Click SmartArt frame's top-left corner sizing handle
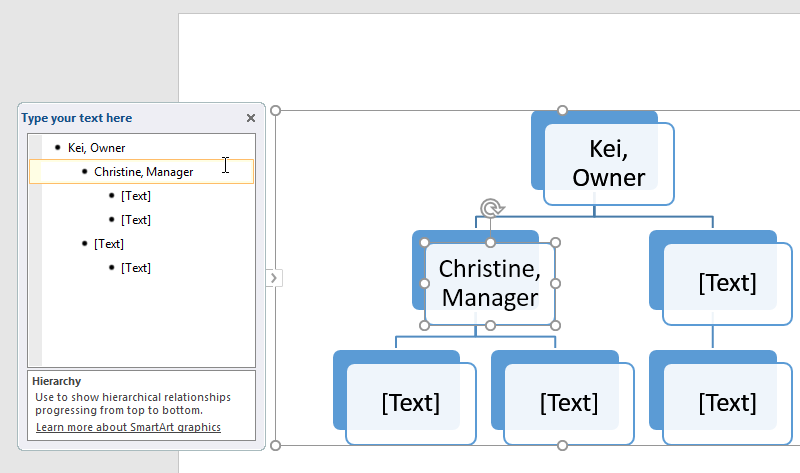 coord(276,111)
